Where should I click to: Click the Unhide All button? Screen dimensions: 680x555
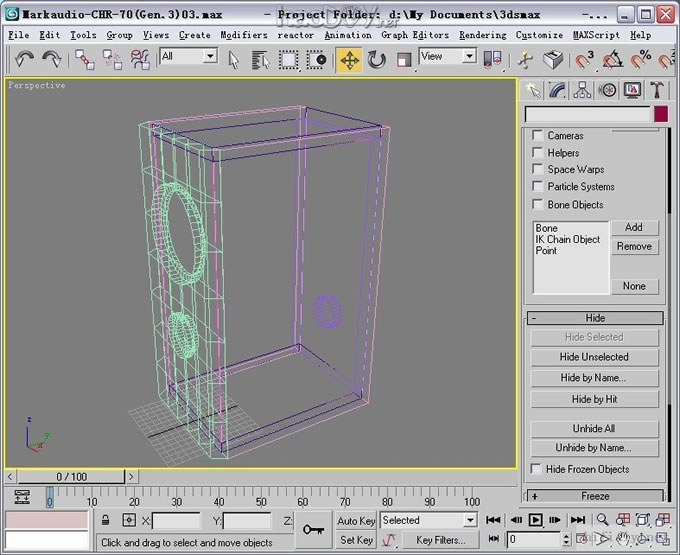pos(593,429)
